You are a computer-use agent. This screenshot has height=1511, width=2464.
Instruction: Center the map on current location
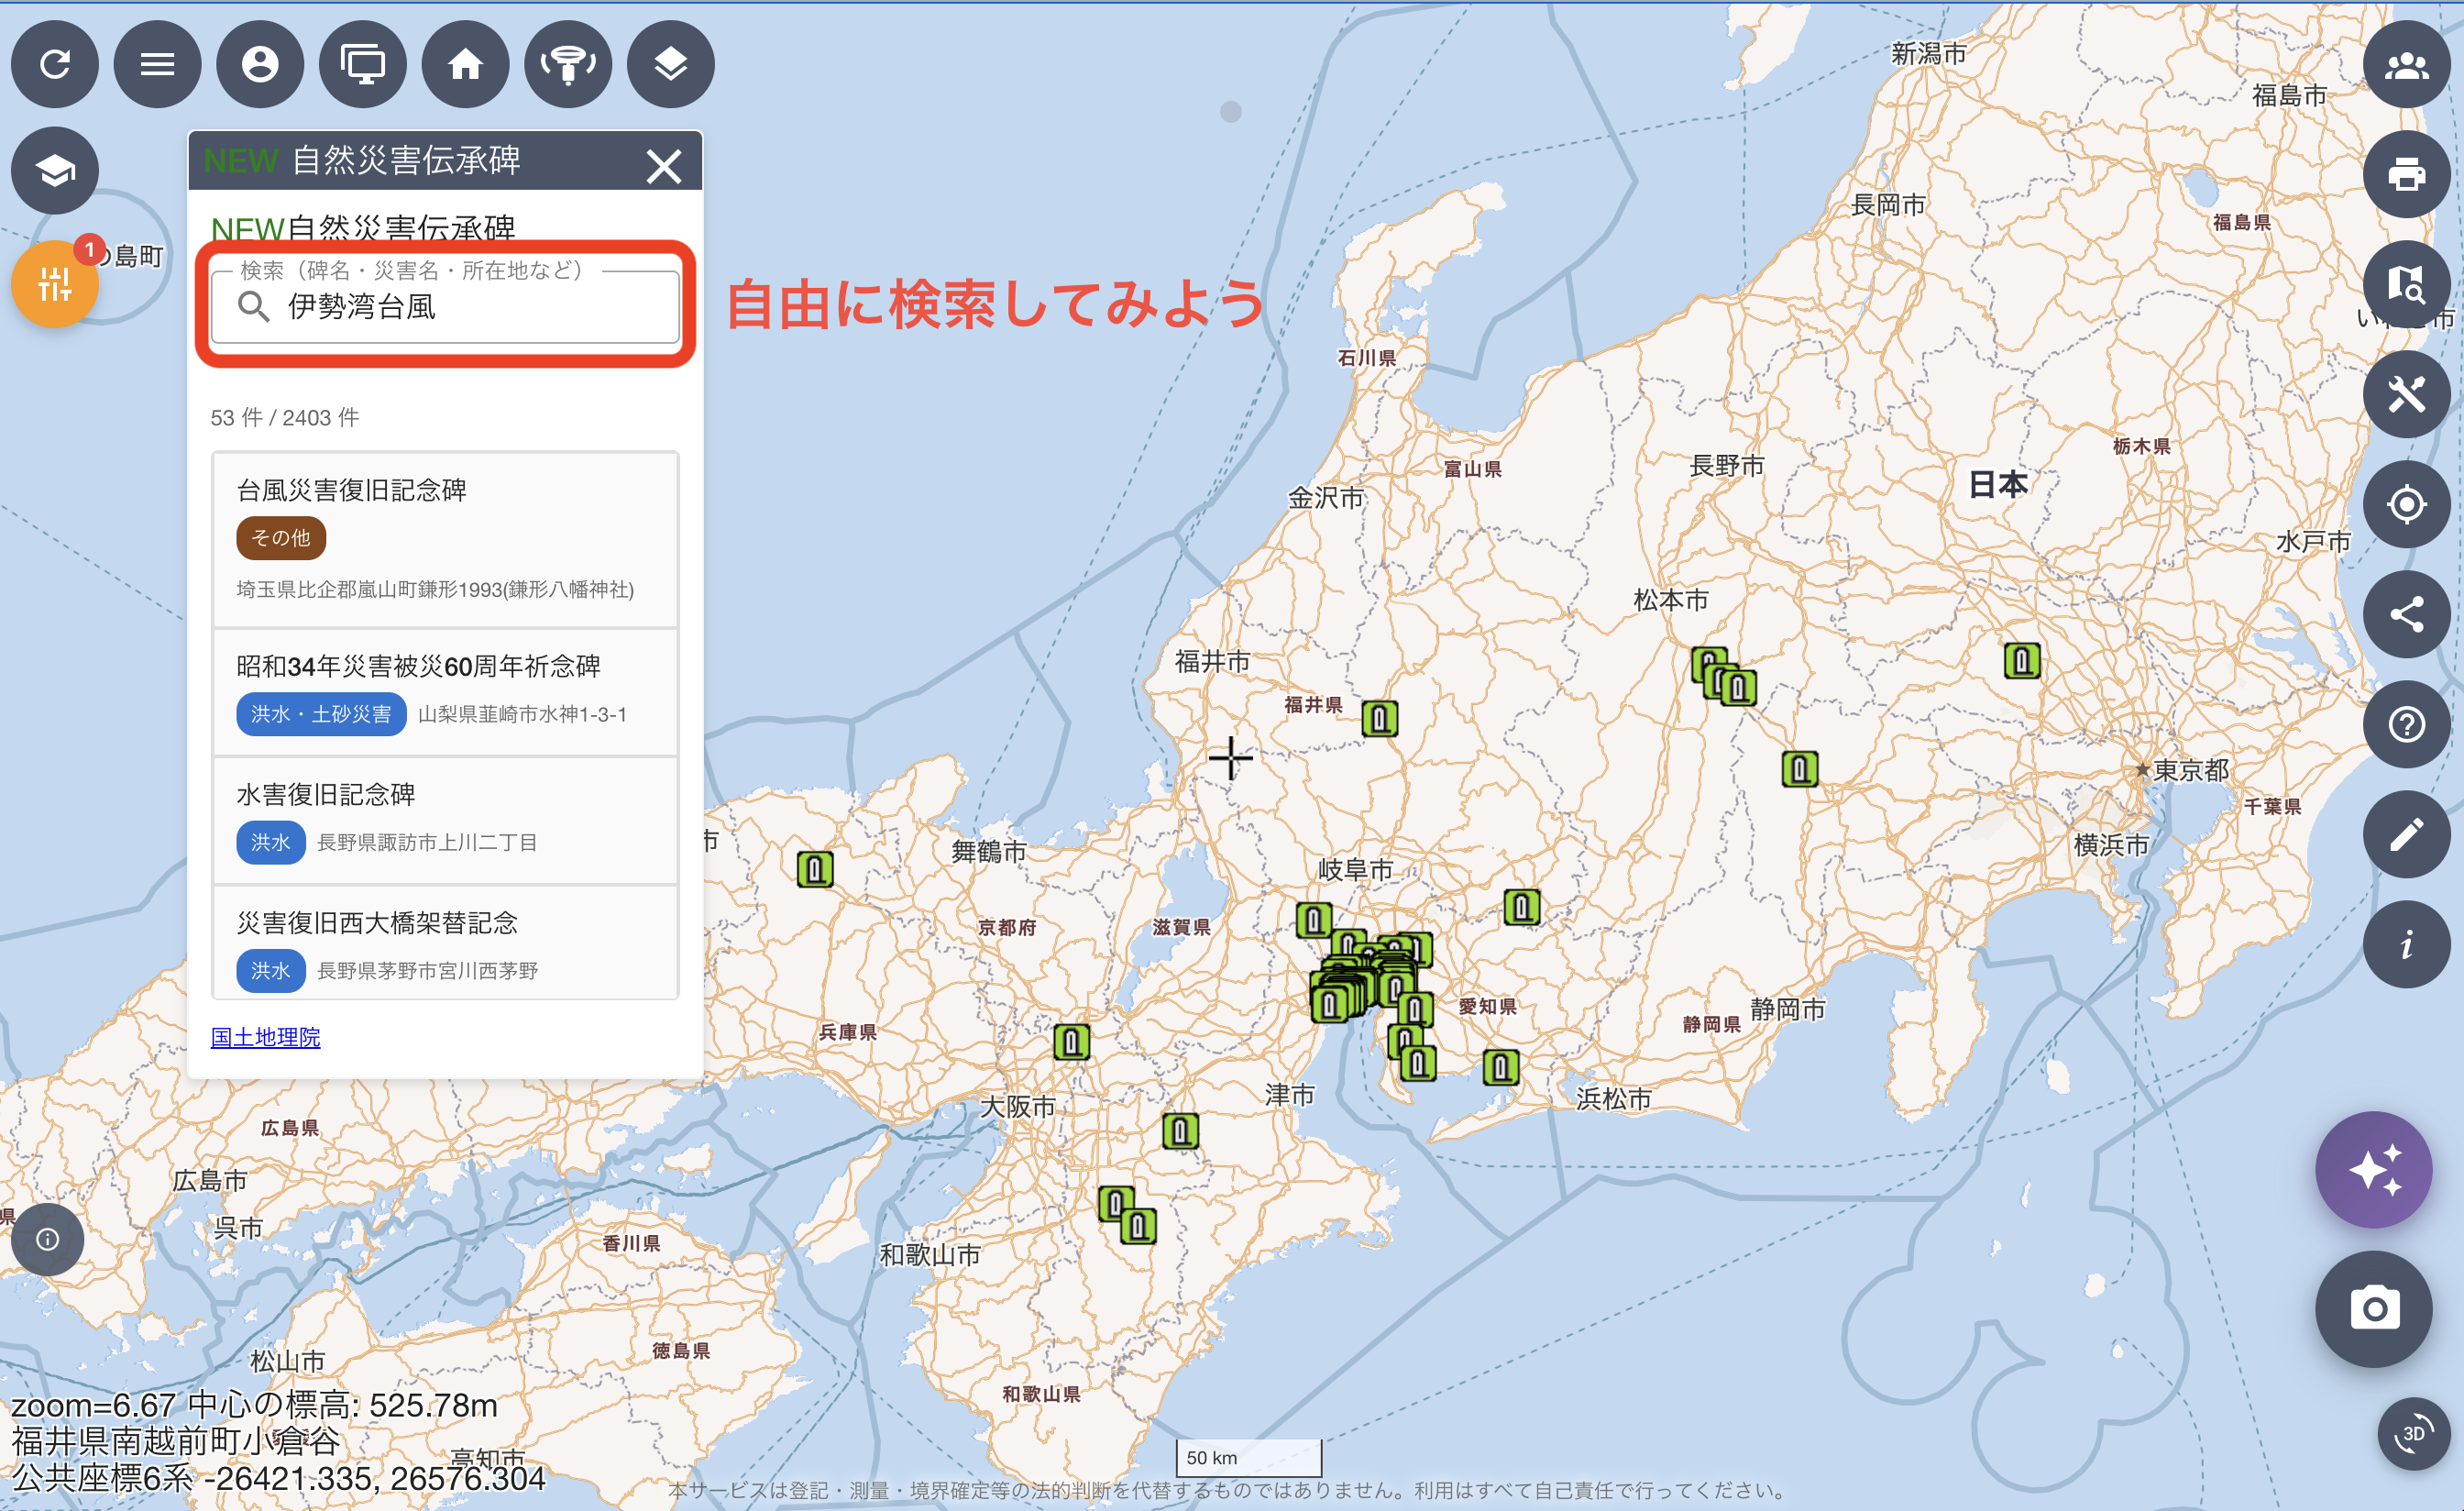tap(2407, 505)
